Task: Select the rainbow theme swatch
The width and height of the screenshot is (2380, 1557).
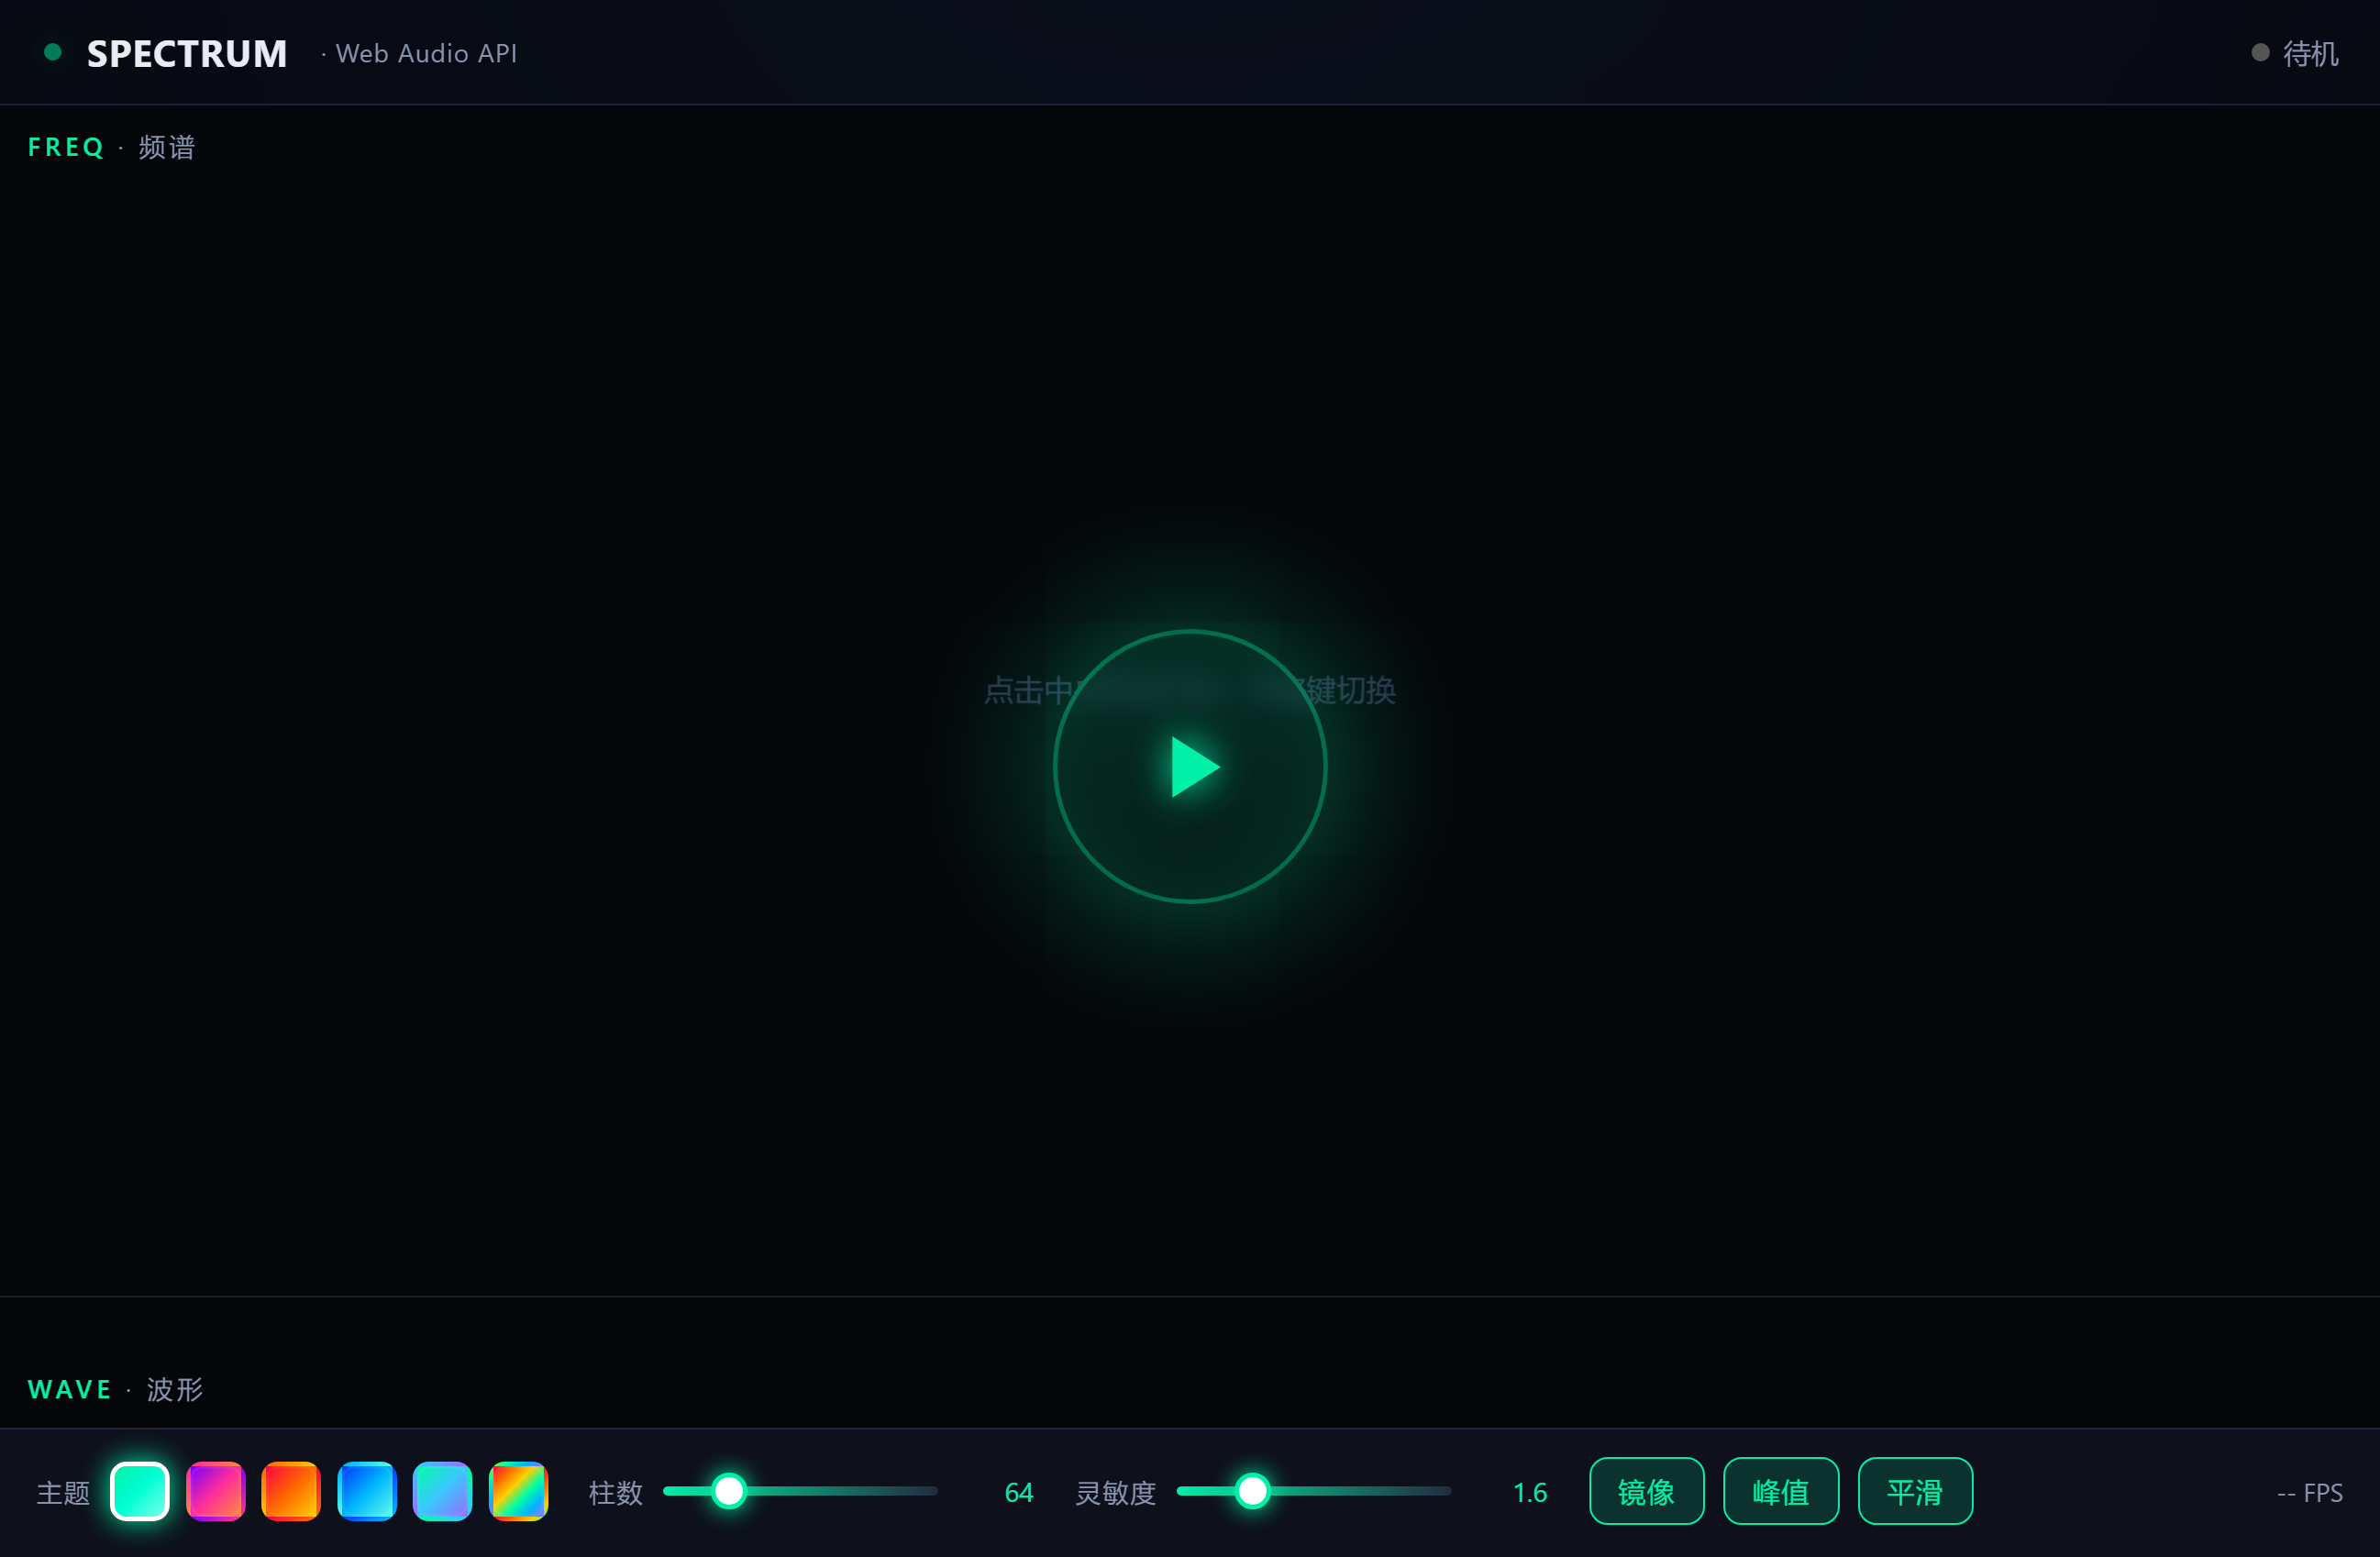Action: click(x=518, y=1491)
